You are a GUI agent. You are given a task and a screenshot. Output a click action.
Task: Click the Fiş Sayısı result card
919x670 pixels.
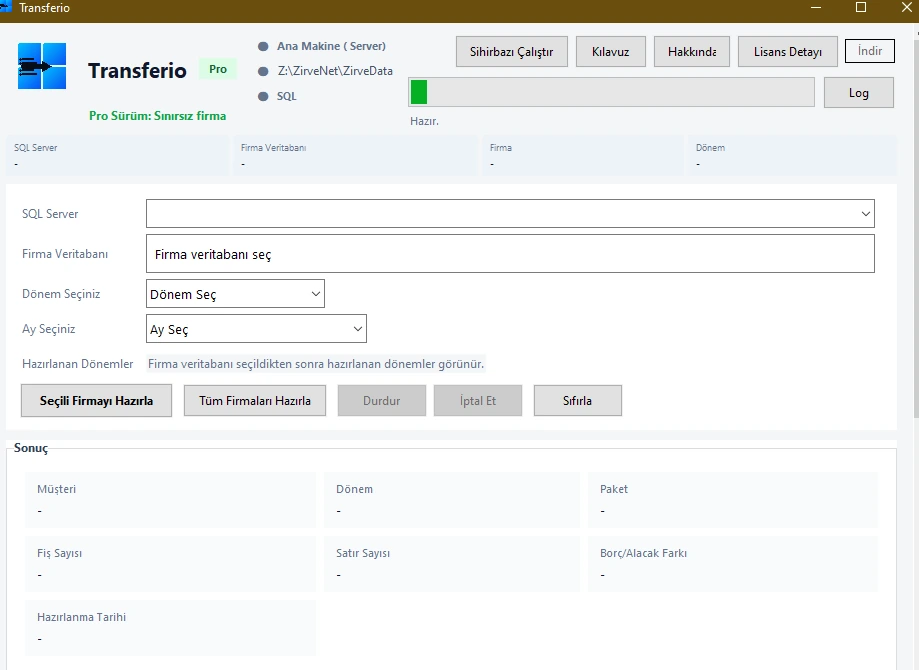tap(171, 564)
